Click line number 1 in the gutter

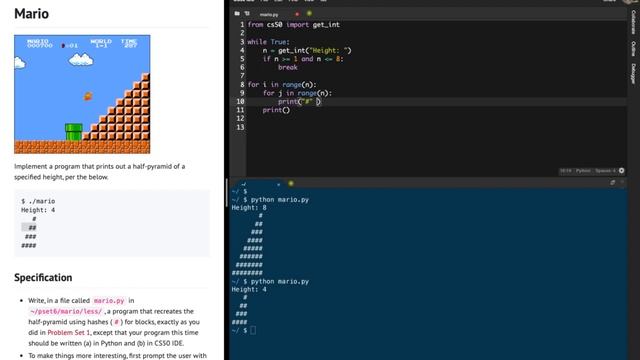(x=242, y=24)
